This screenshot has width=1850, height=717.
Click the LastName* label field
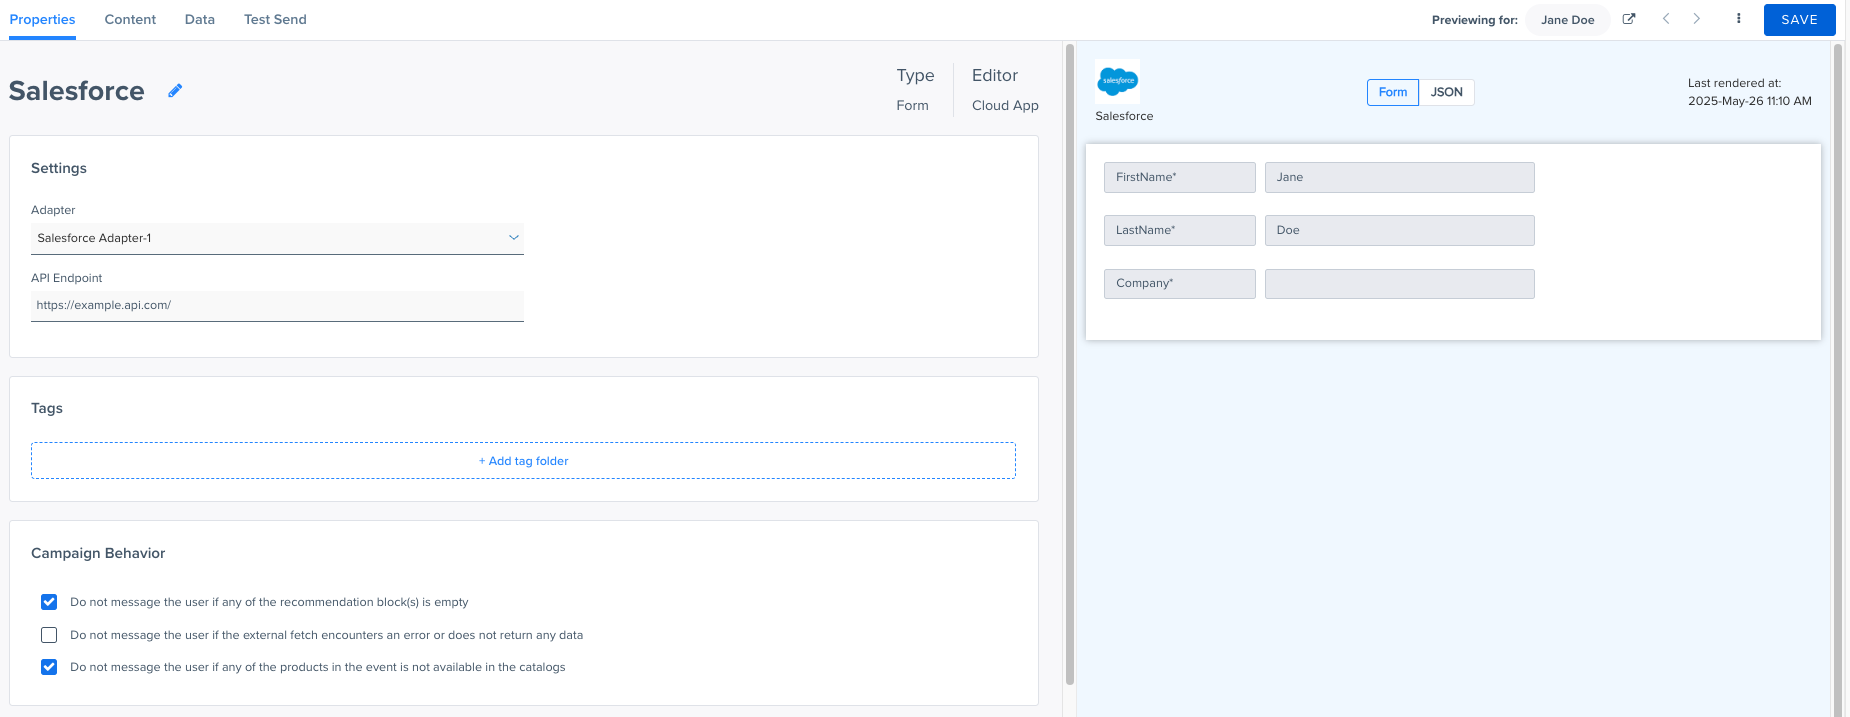1180,230
